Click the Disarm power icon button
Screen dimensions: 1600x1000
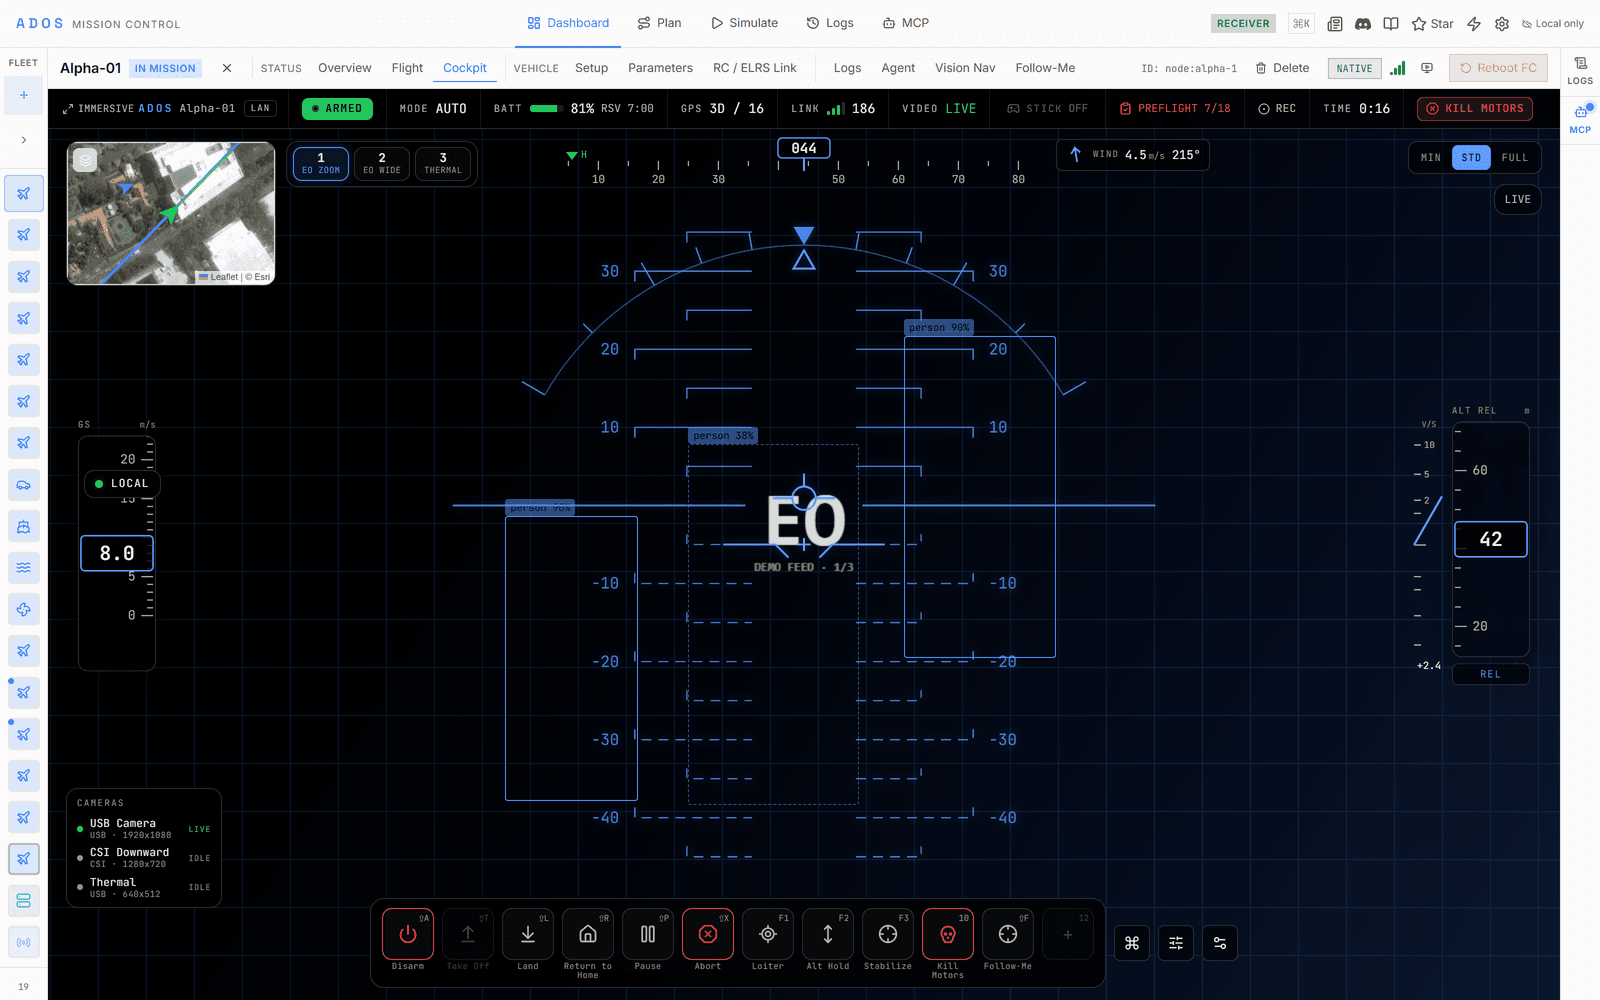click(408, 934)
